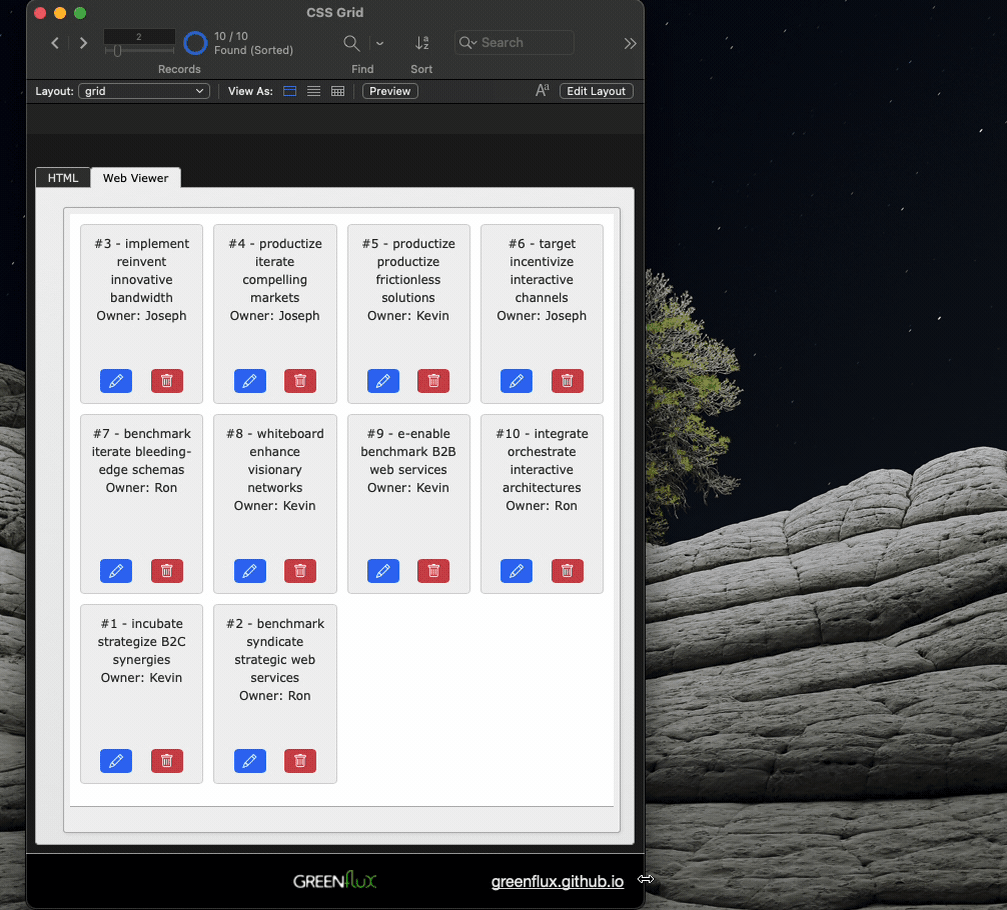Edit card #9 with the pencil button
Viewport: 1007px width, 910px height.
click(x=383, y=571)
